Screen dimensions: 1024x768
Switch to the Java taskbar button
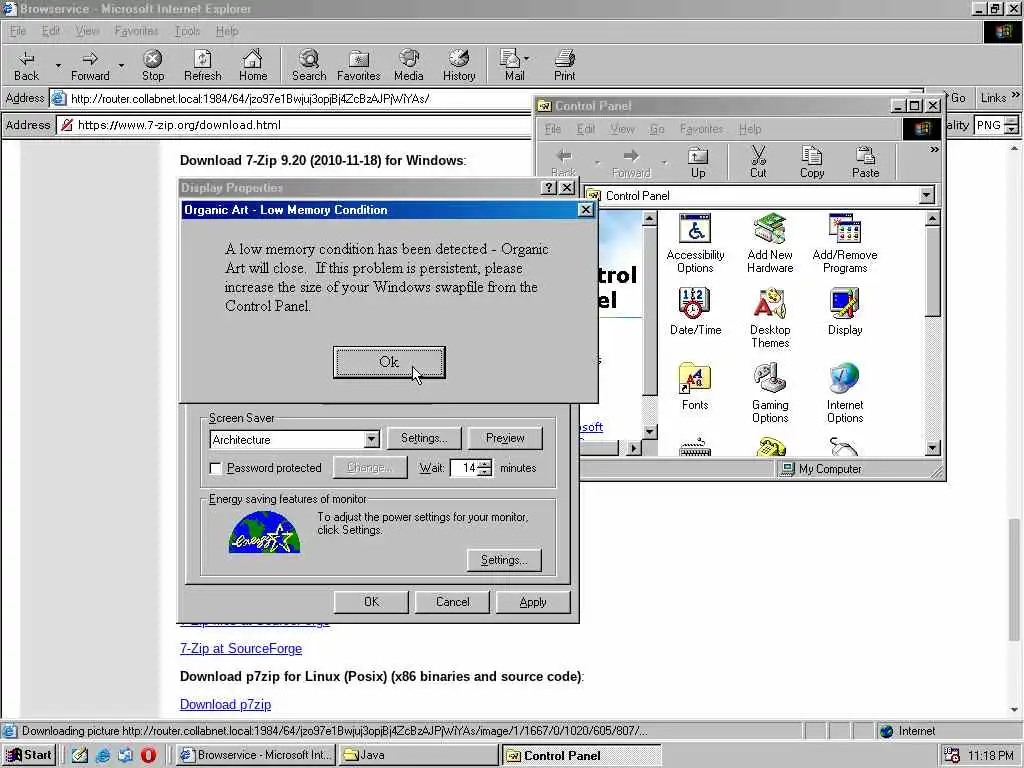click(x=419, y=755)
